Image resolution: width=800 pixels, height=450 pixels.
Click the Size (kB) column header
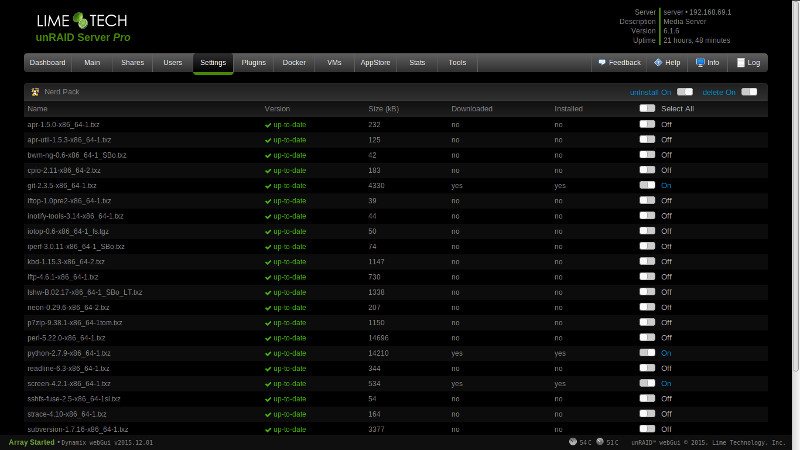[384, 109]
